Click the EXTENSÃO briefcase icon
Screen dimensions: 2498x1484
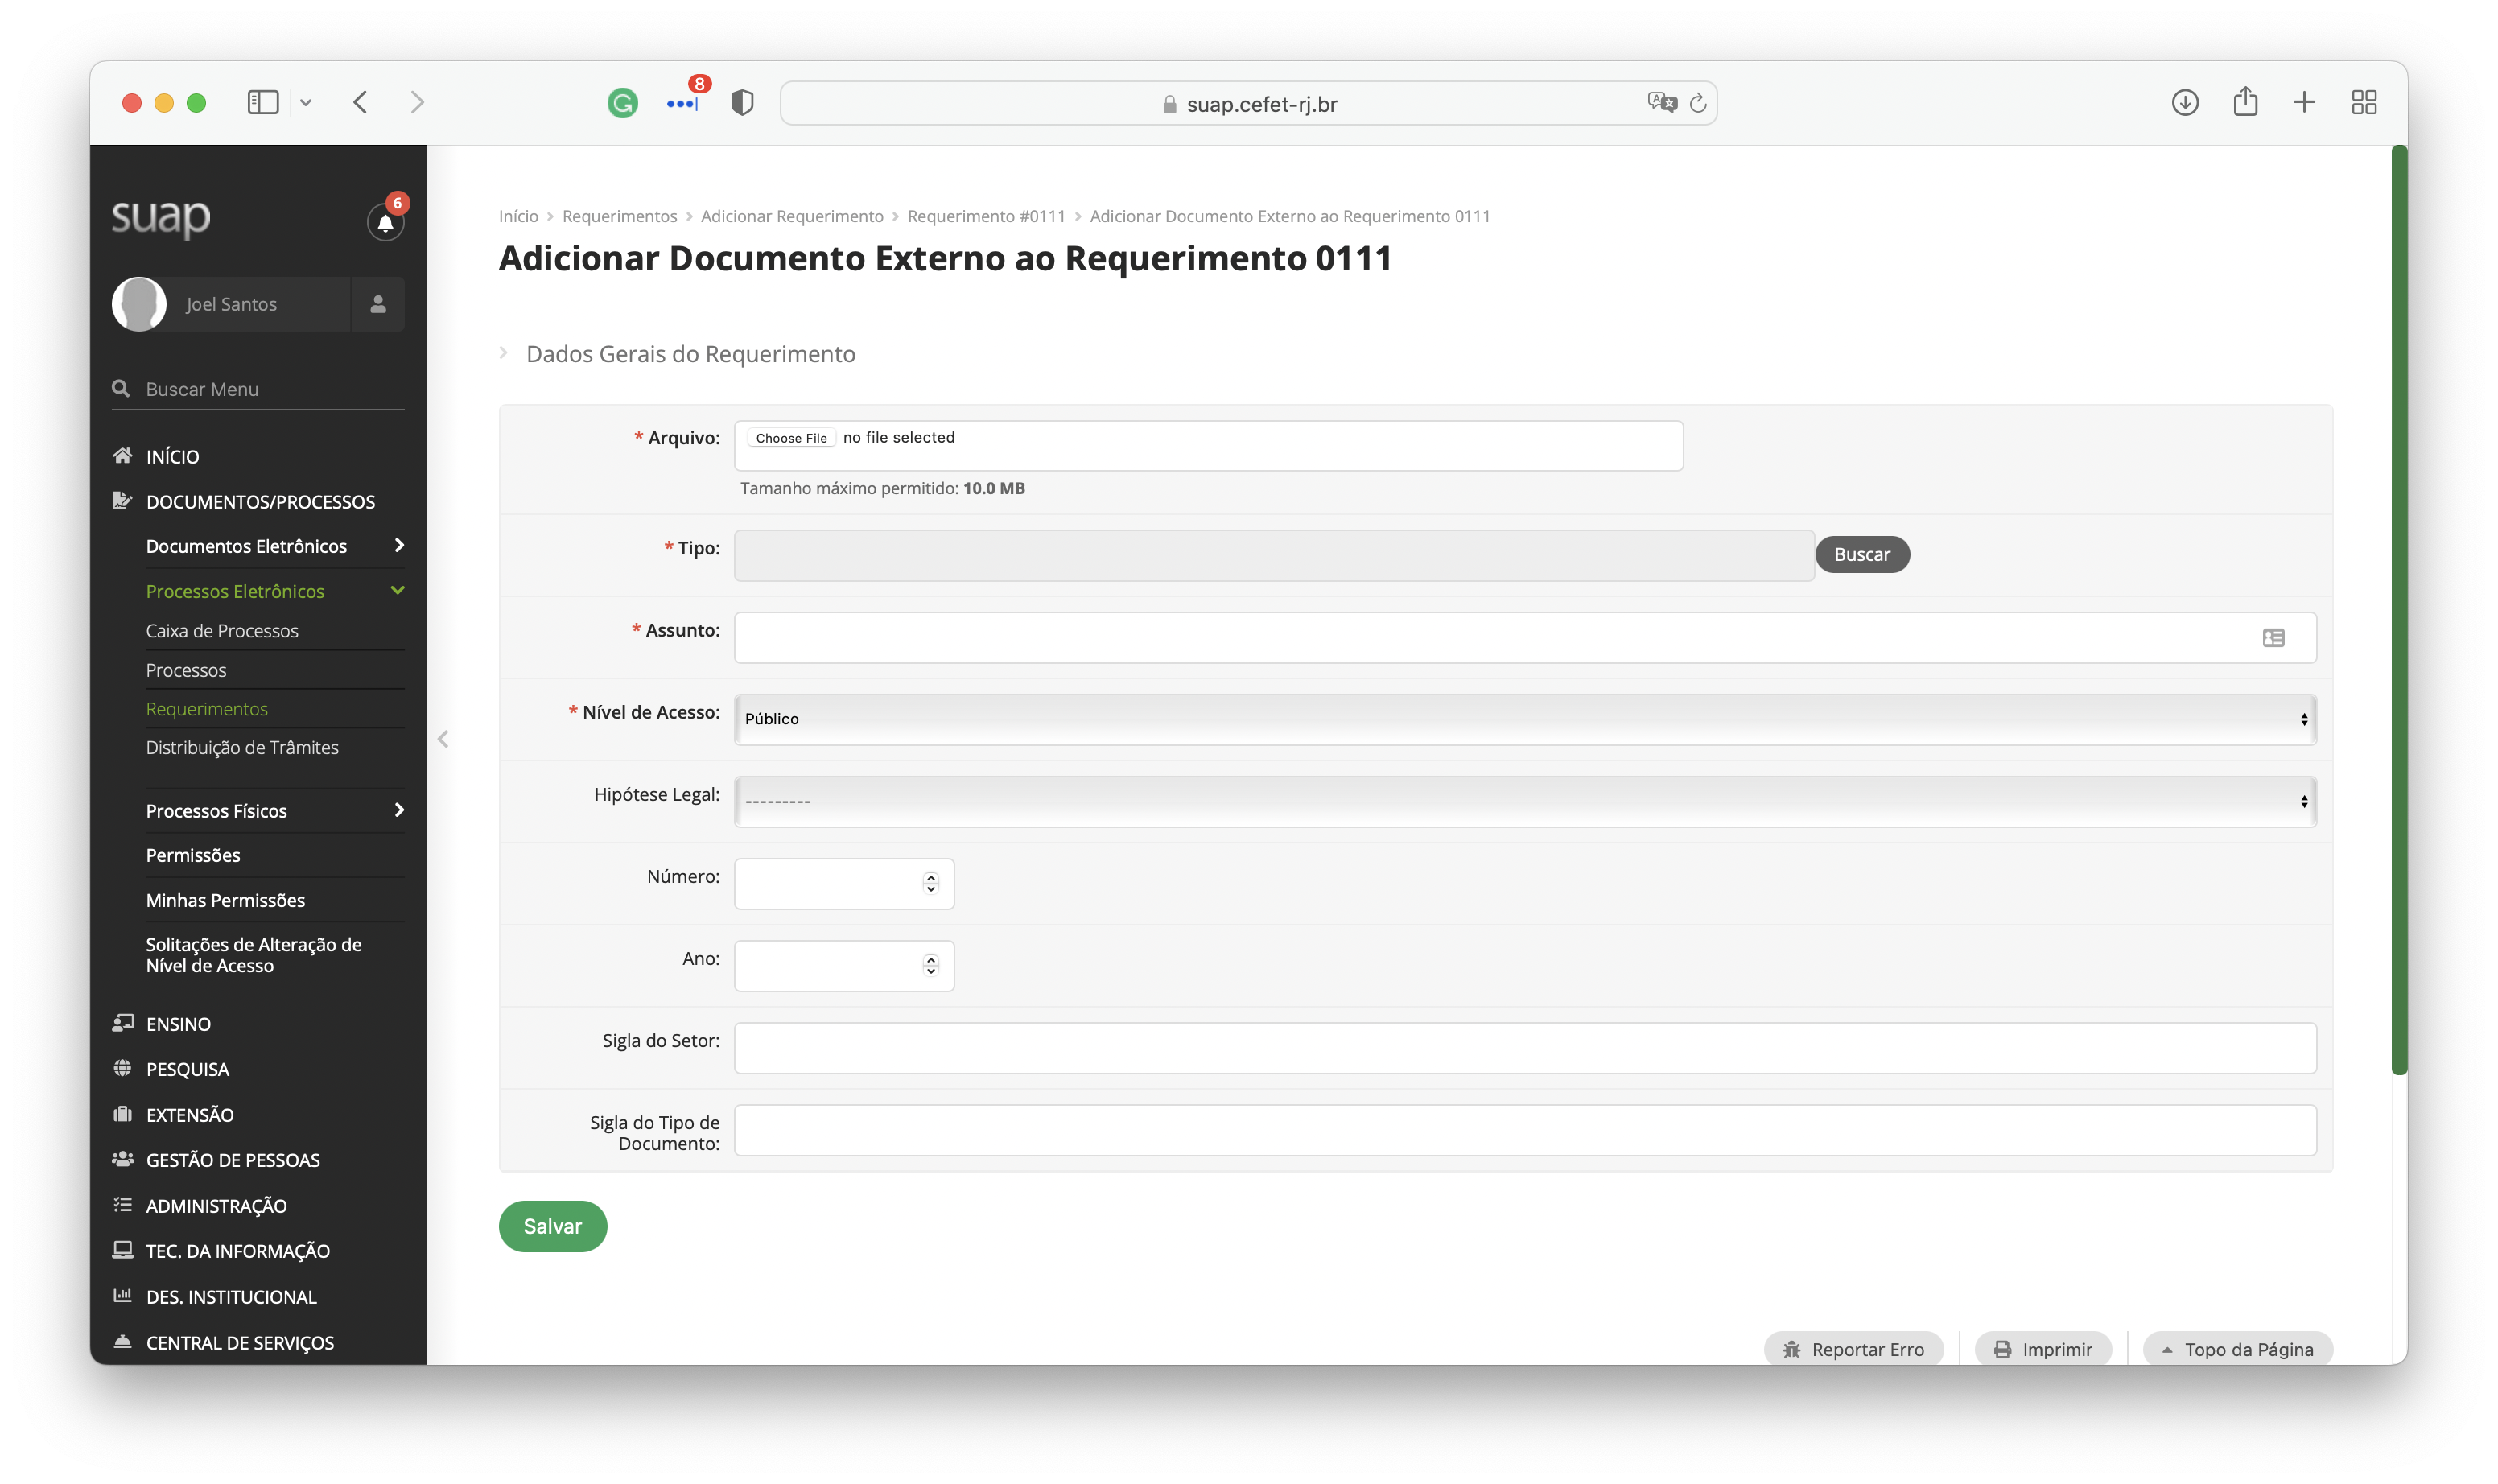(x=122, y=1114)
